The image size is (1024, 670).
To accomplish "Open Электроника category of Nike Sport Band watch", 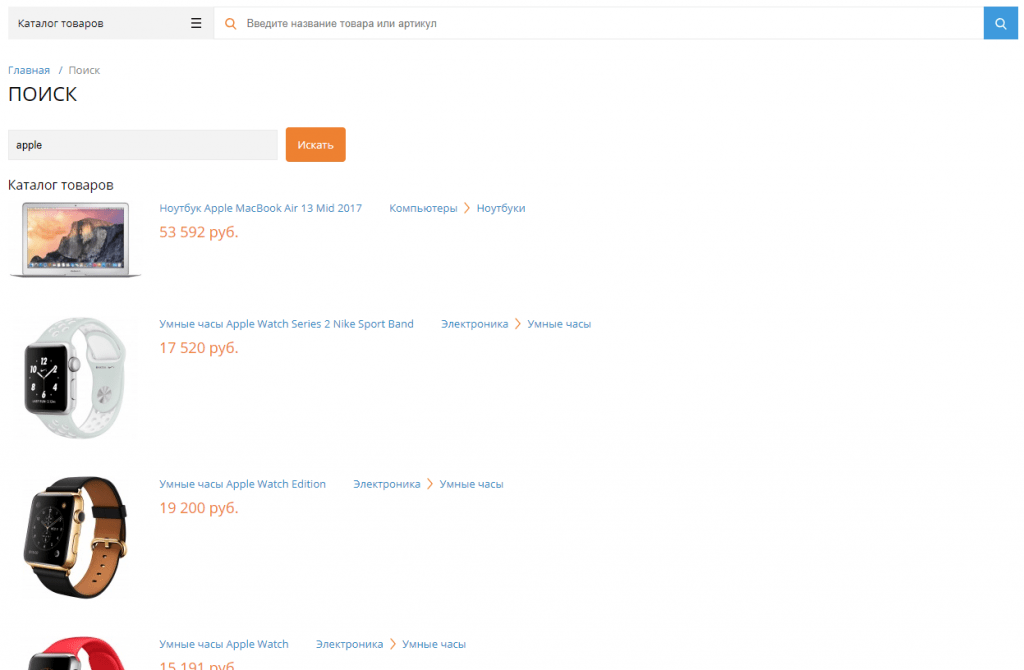I will pos(474,324).
